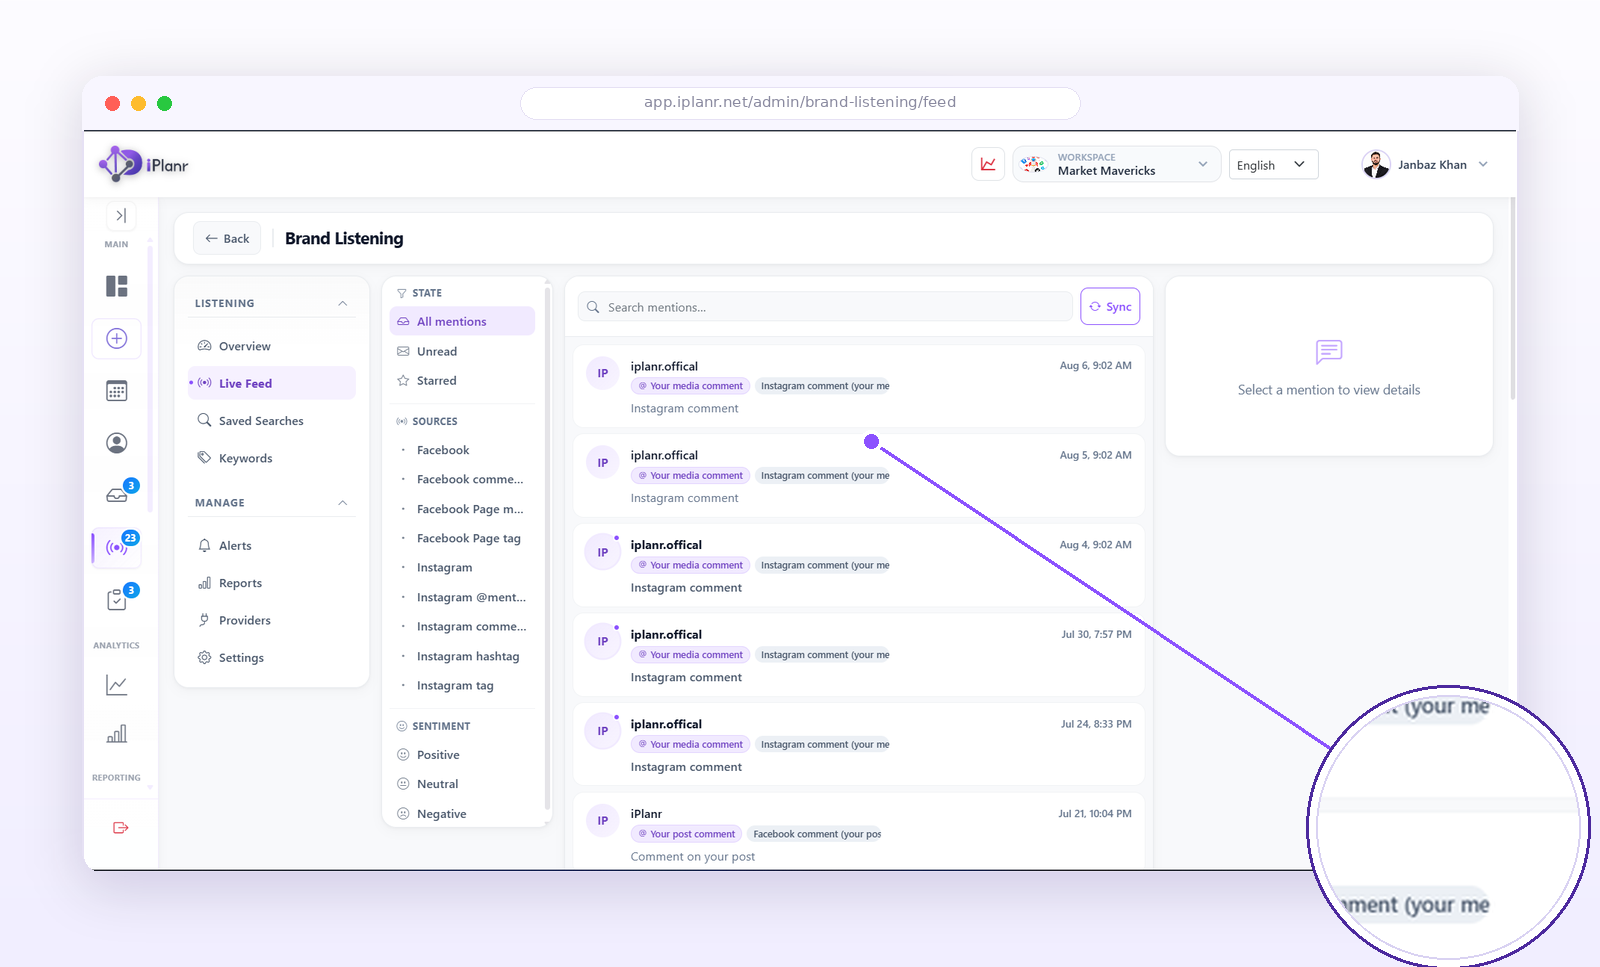1600x967 pixels.
Task: Open Providers under Manage
Action: click(x=271, y=620)
